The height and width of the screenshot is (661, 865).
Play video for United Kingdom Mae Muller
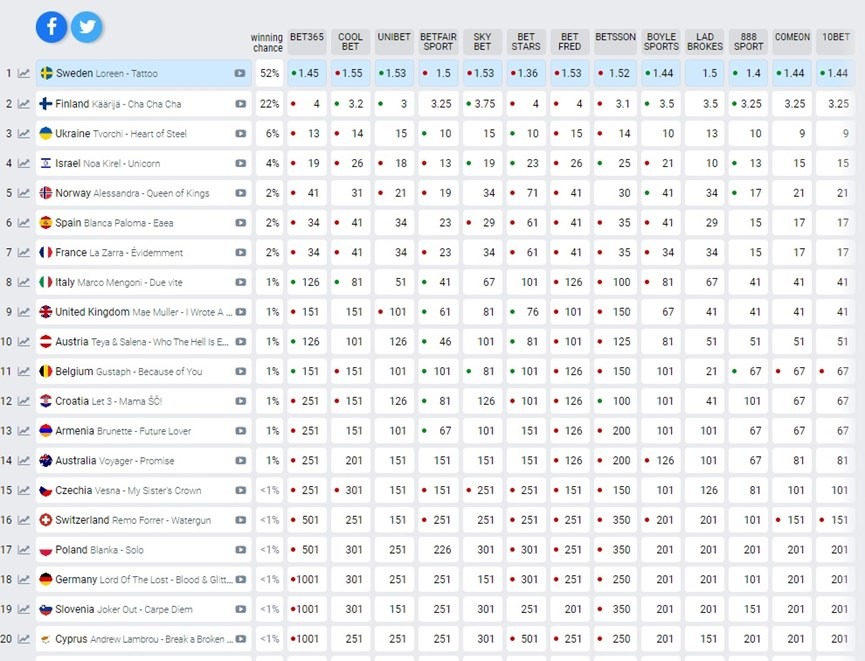click(240, 312)
